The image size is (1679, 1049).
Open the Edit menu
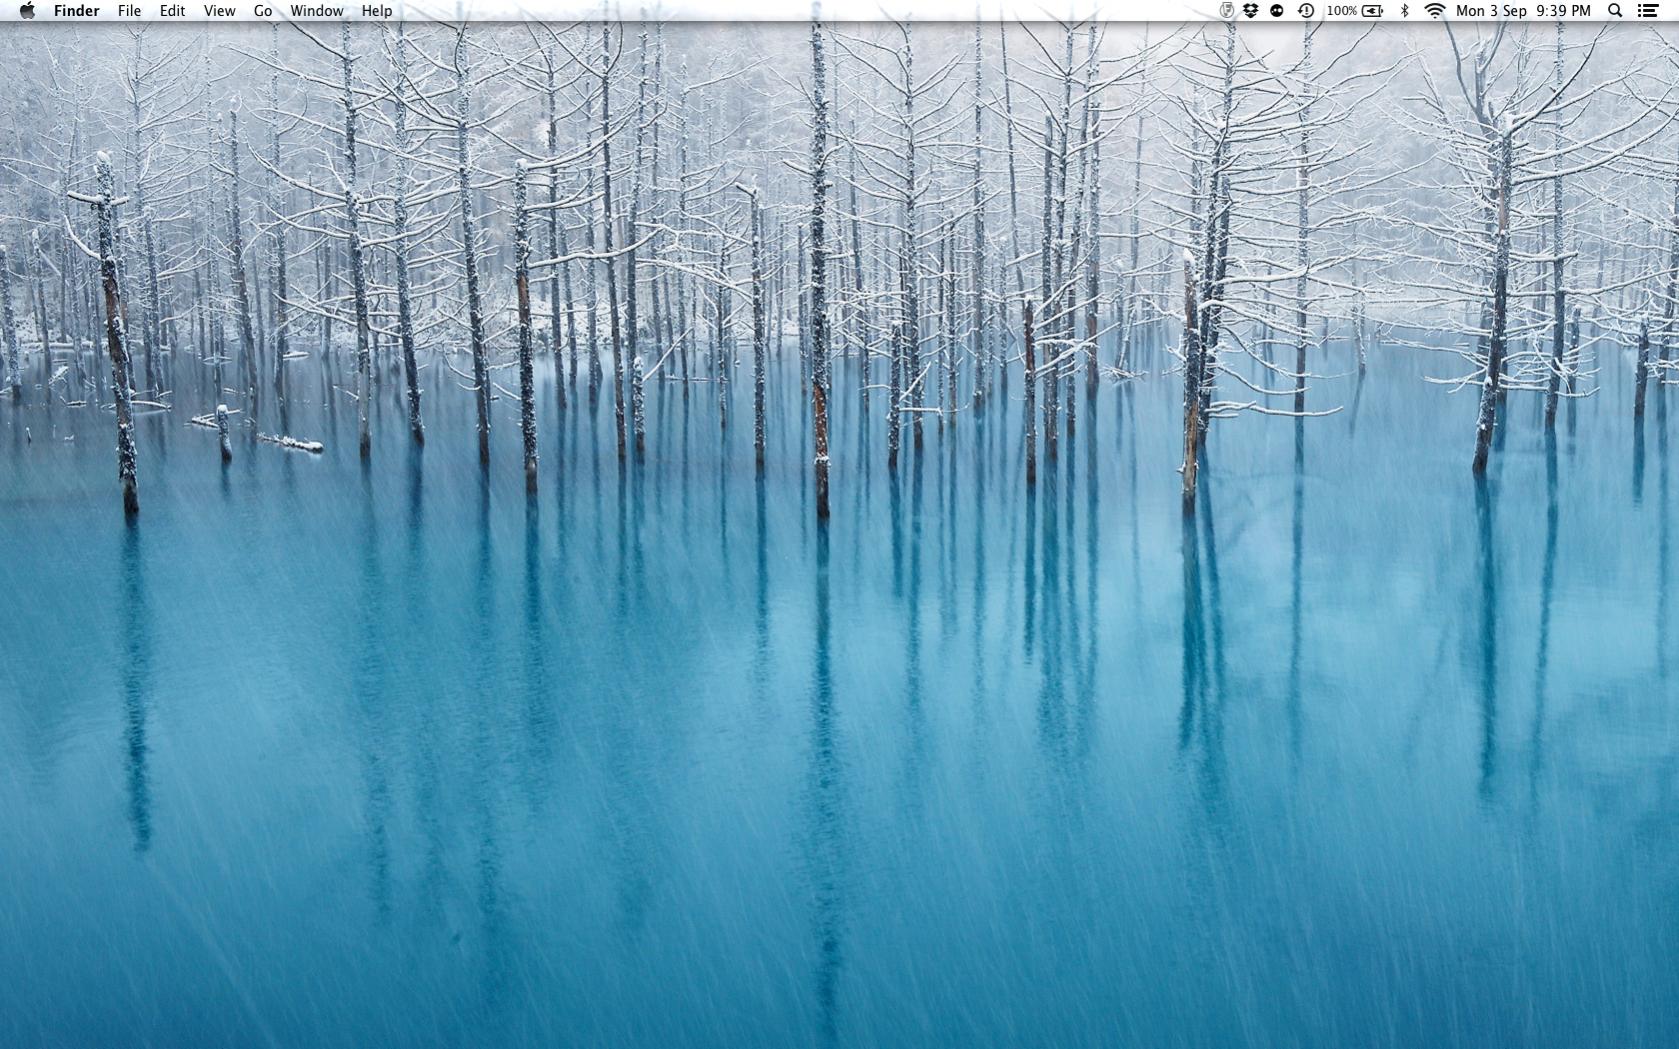tap(172, 10)
